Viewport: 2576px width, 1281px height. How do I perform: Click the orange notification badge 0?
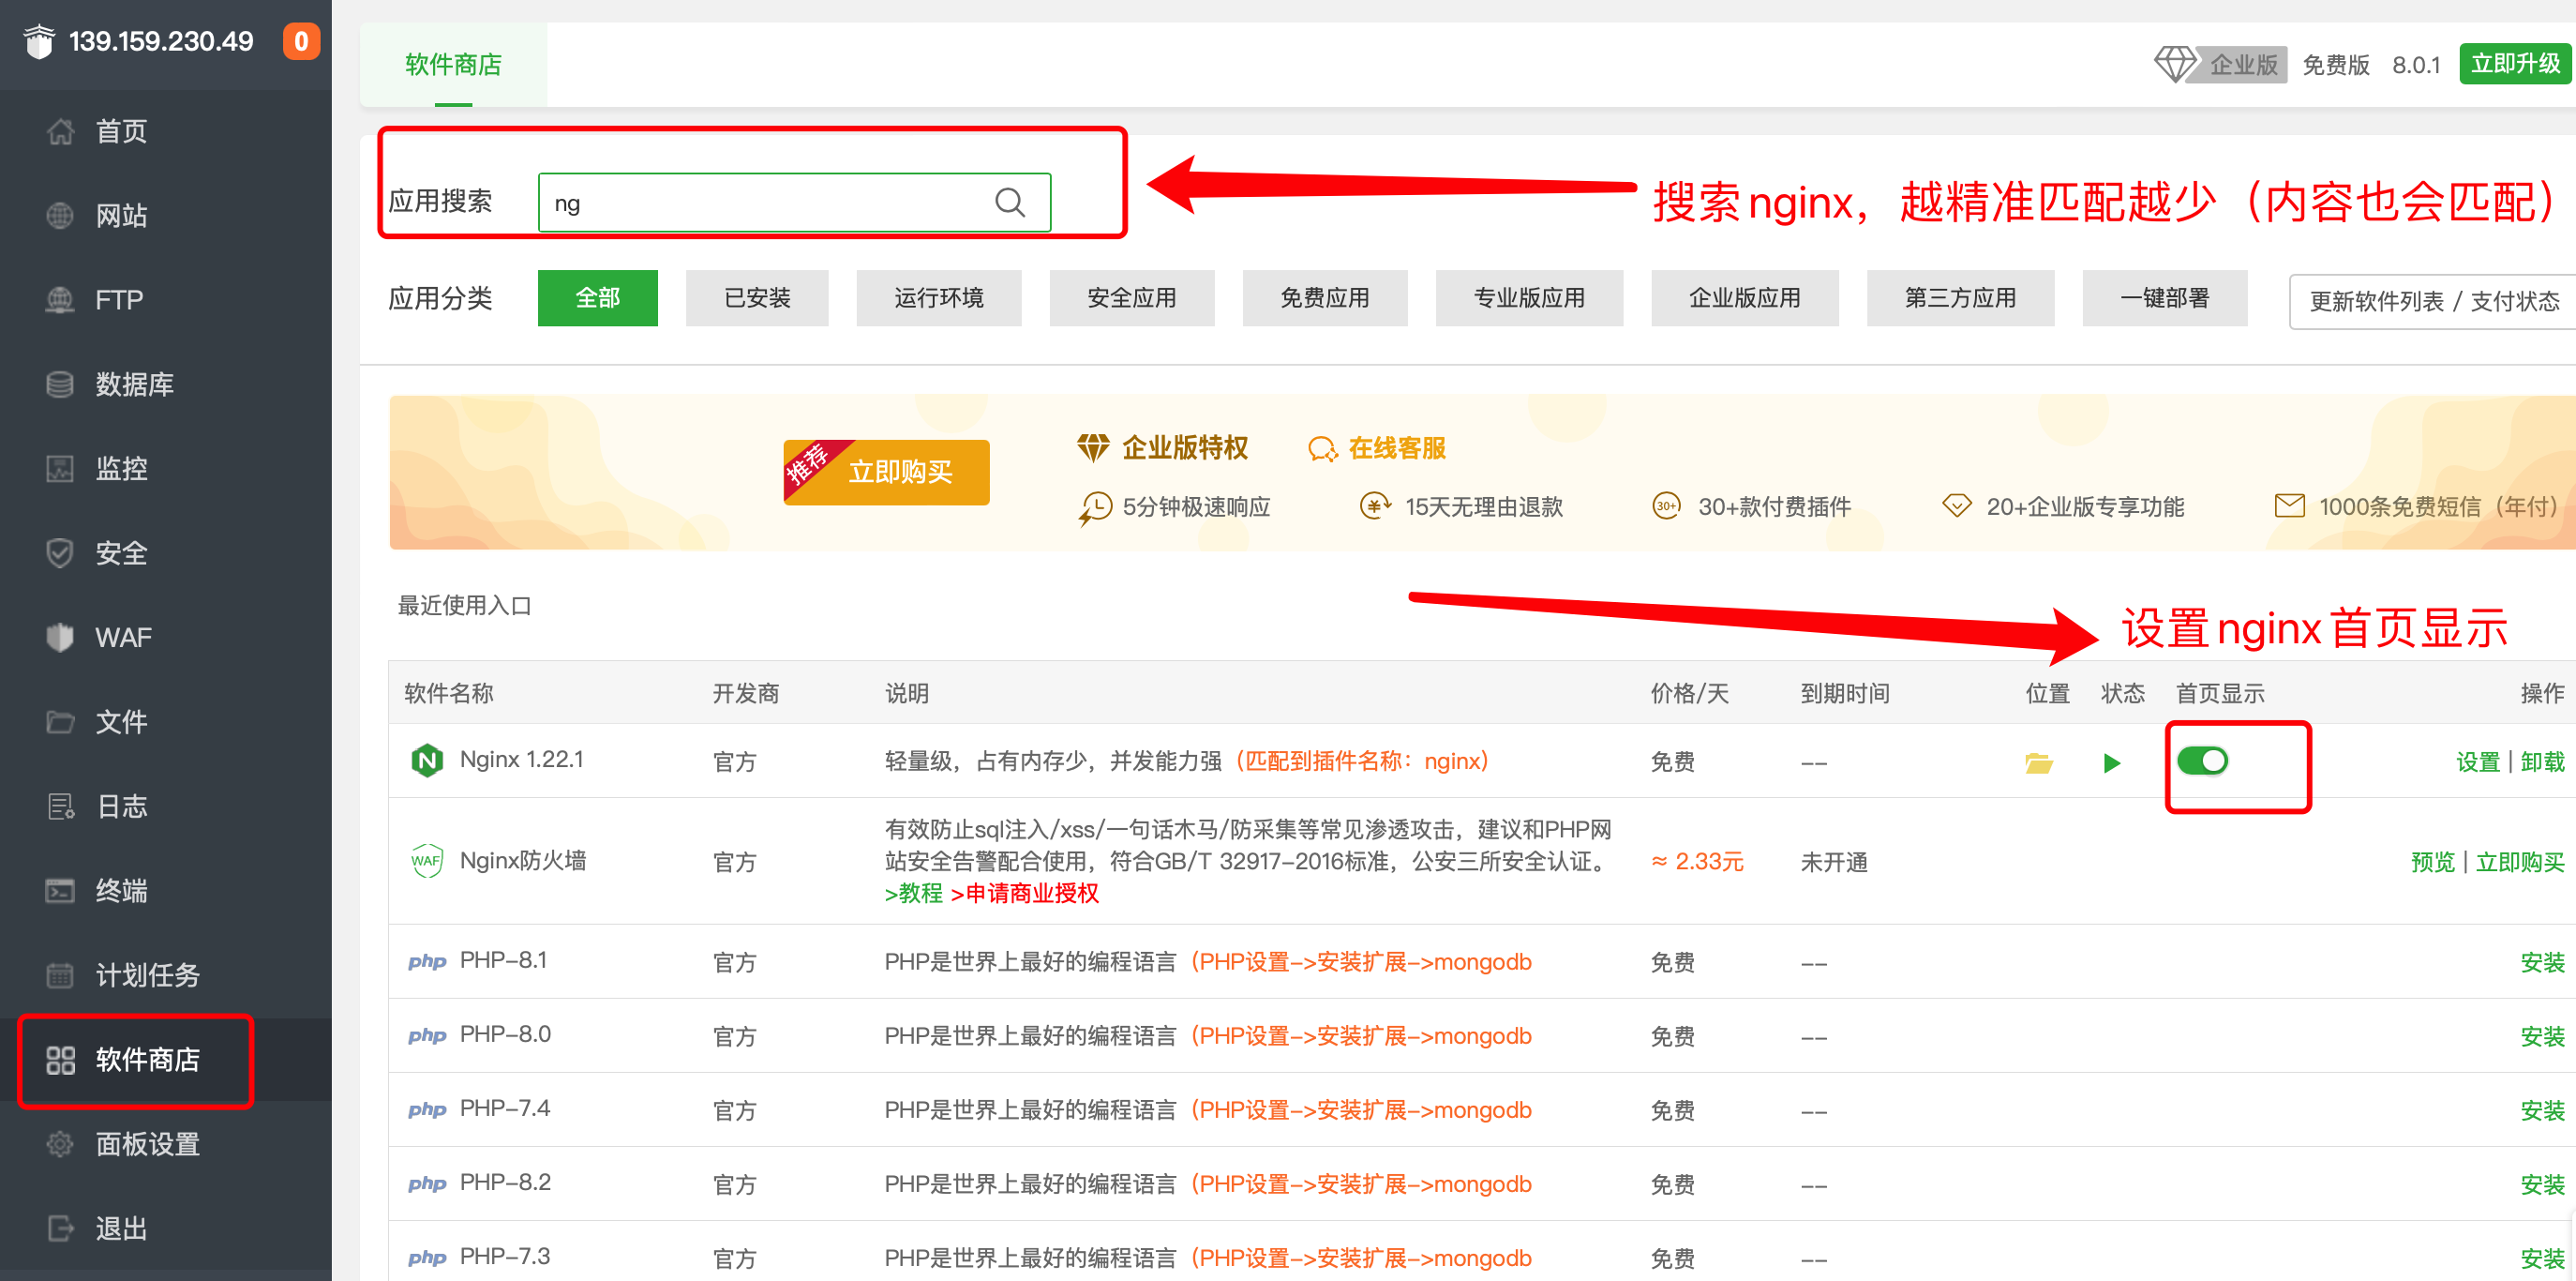click(301, 41)
